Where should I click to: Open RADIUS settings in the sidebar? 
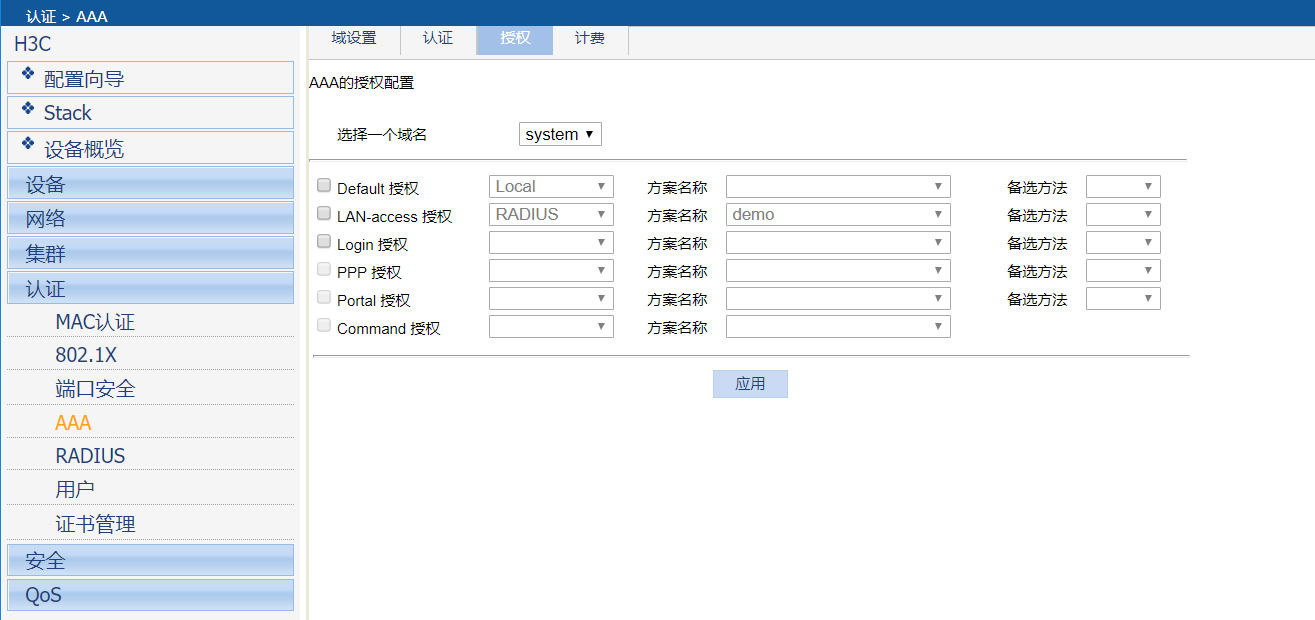[90, 456]
